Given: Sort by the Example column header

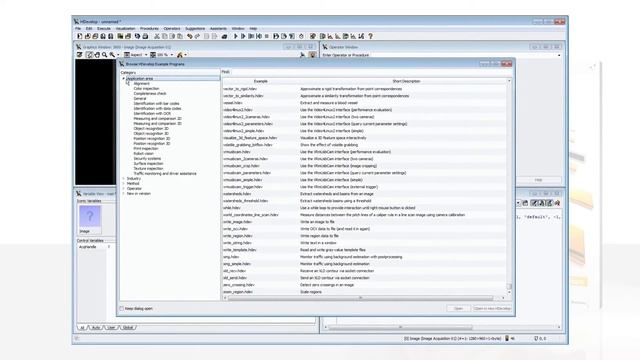Looking at the screenshot, I should click(260, 81).
